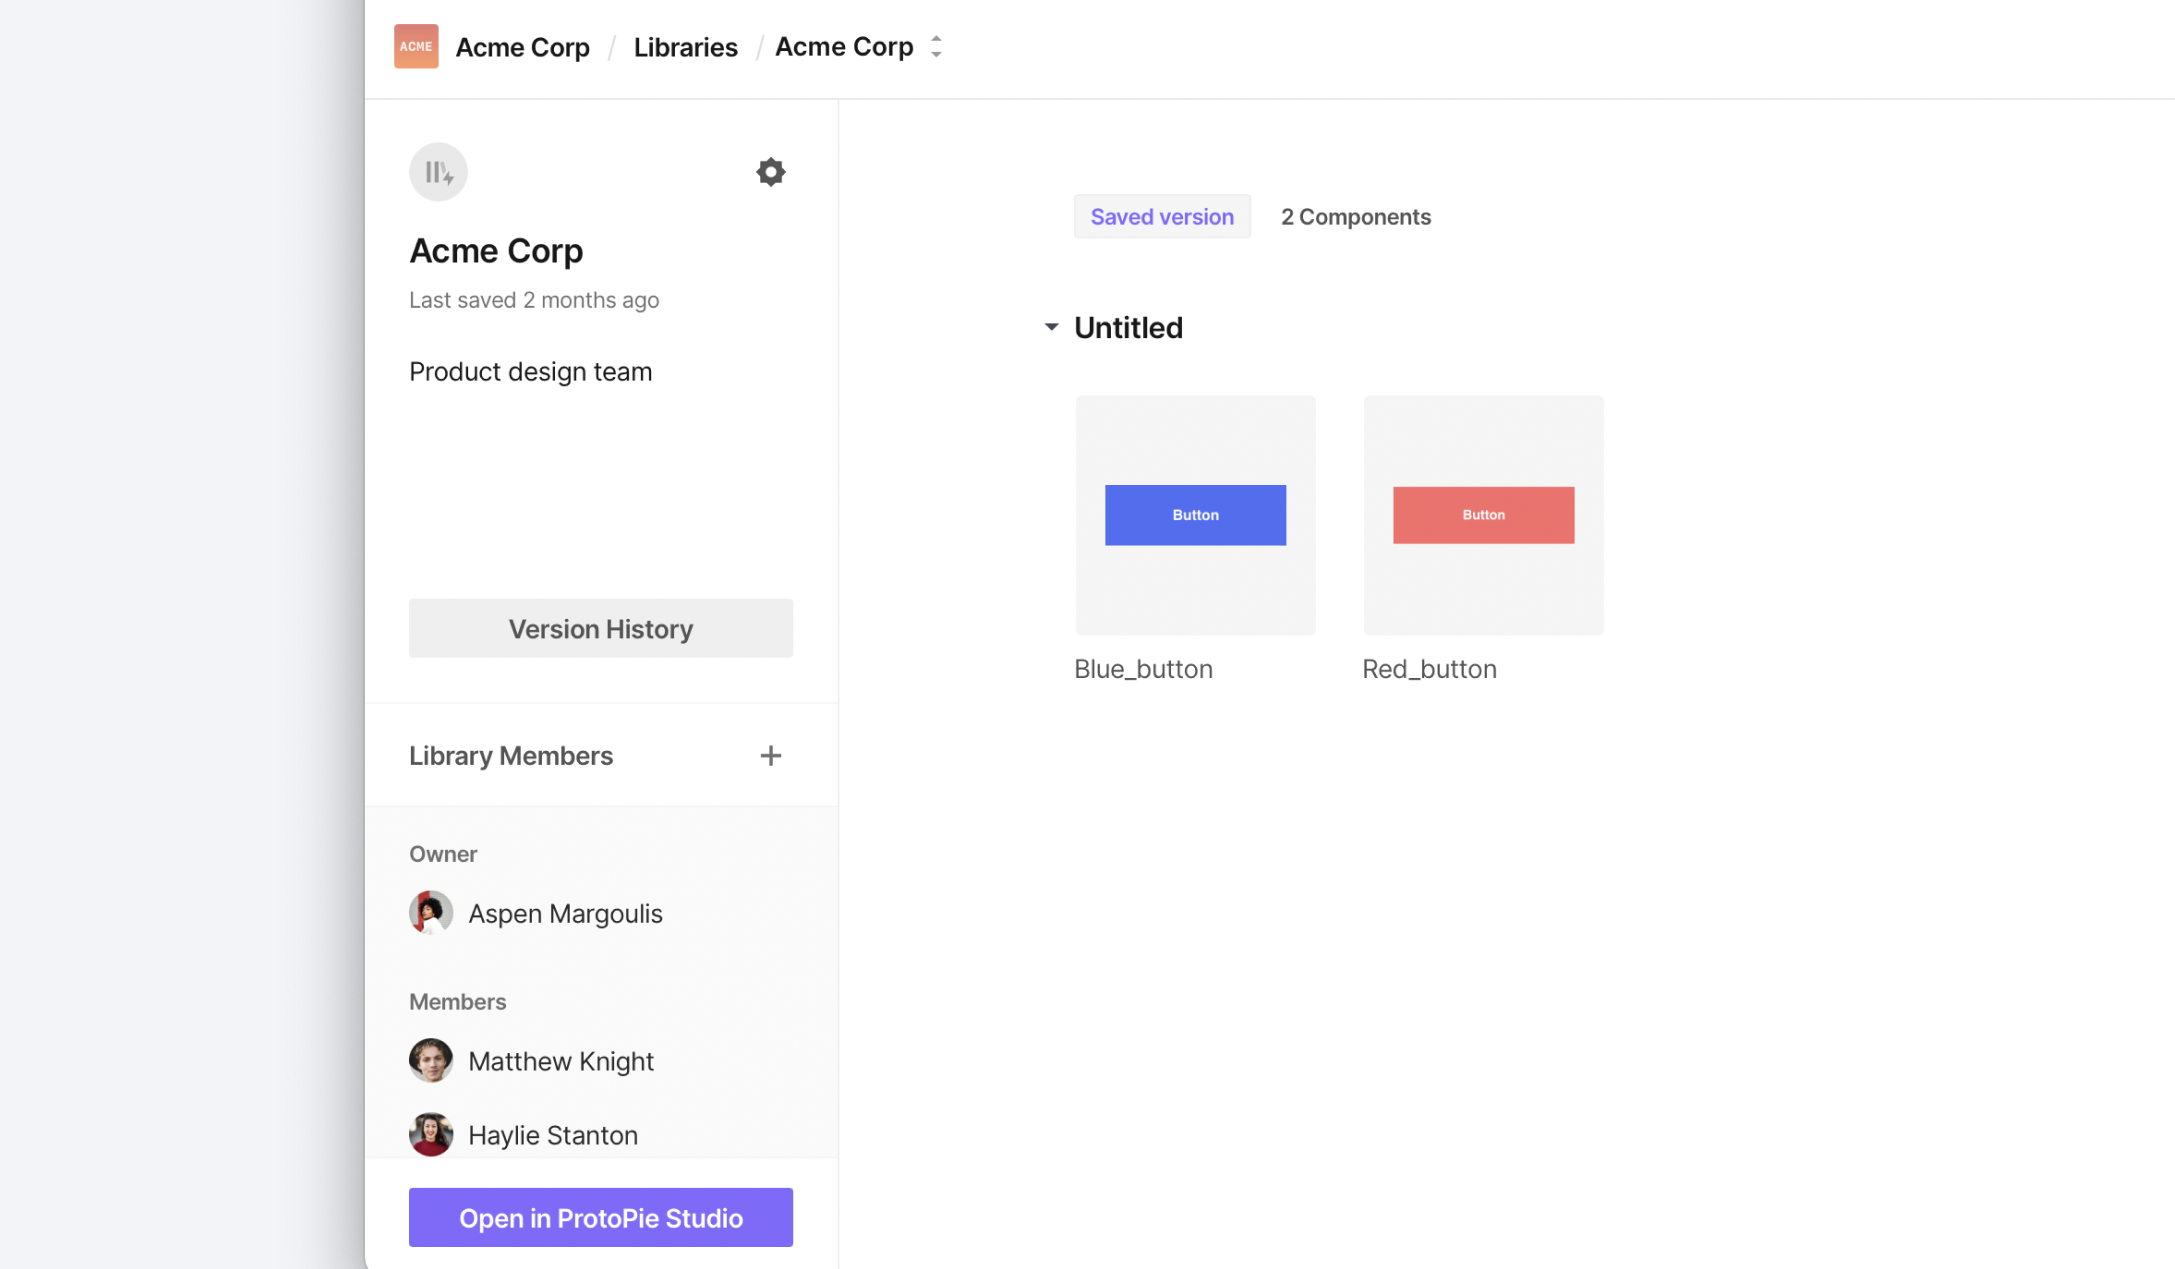Open Libraries in the breadcrumb
The width and height of the screenshot is (2175, 1269).
685,47
